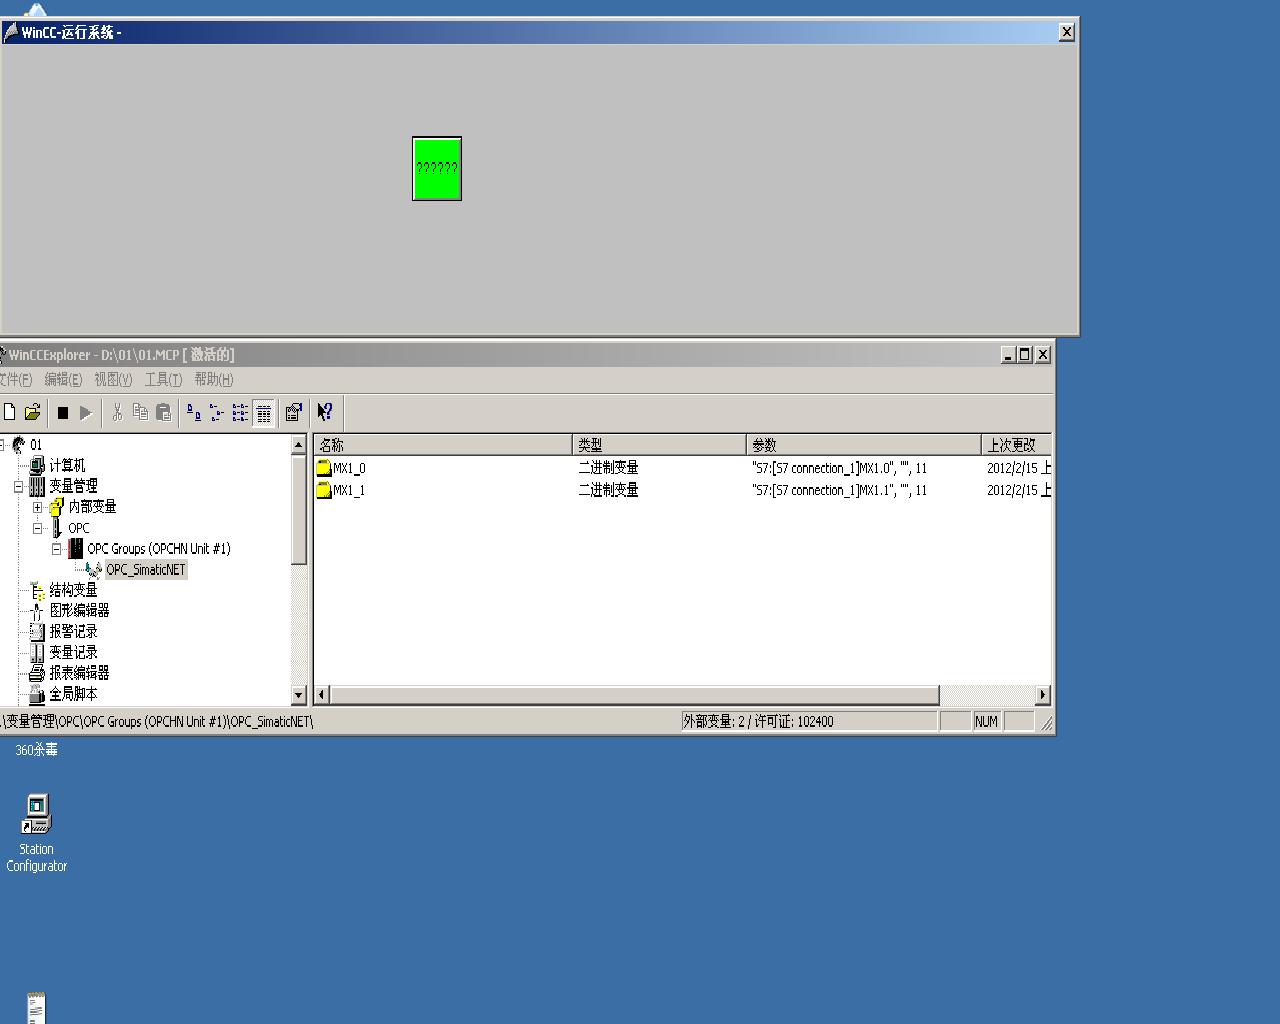Collapse the OPC Groups tree node
1280x1024 pixels.
56,549
